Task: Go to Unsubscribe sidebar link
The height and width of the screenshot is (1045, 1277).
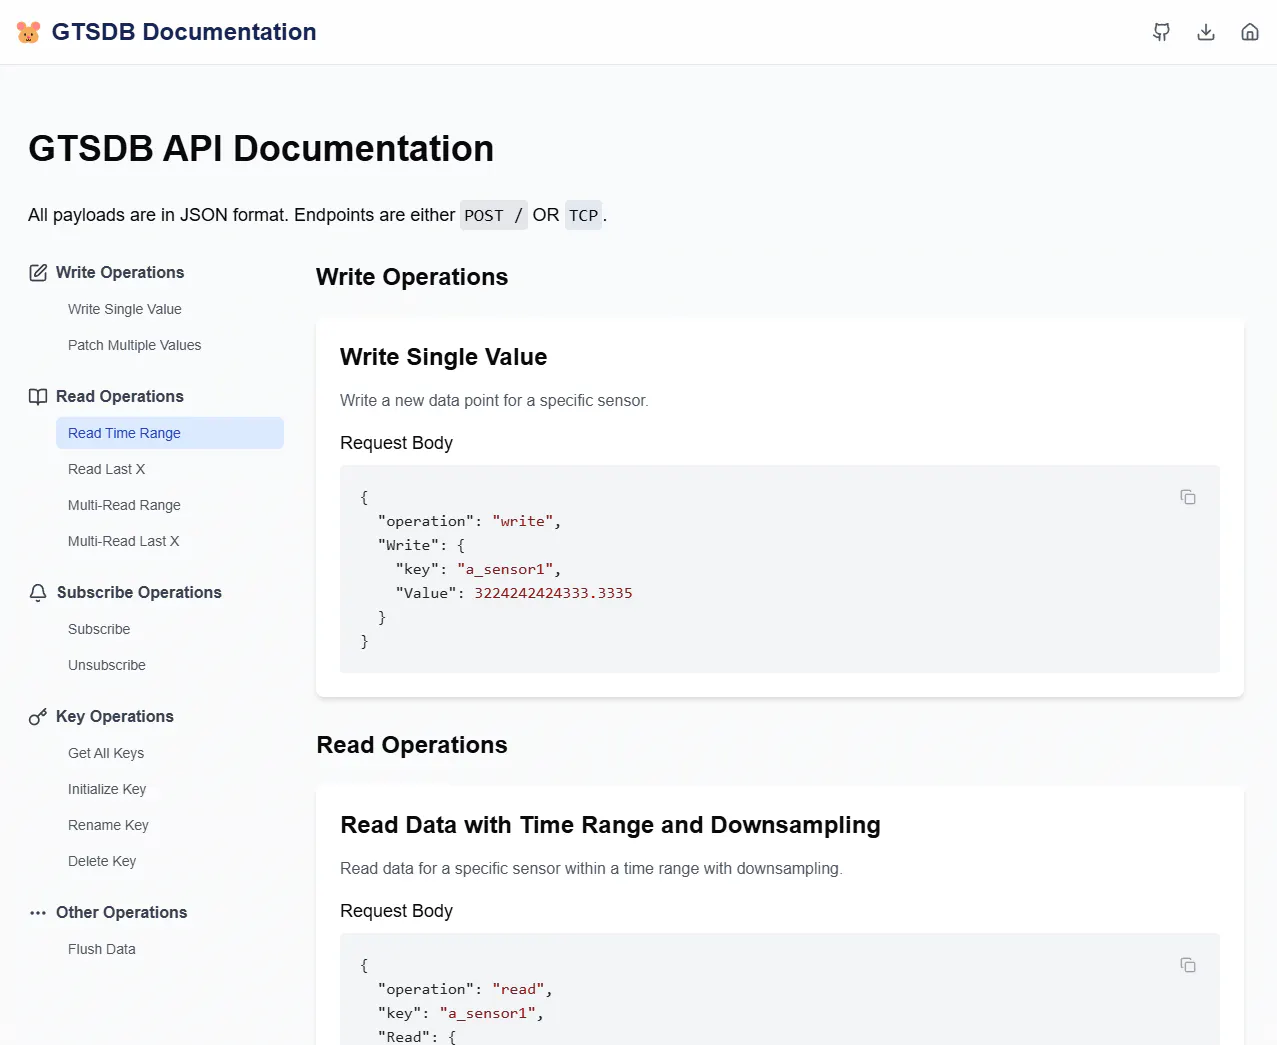Action: [107, 665]
